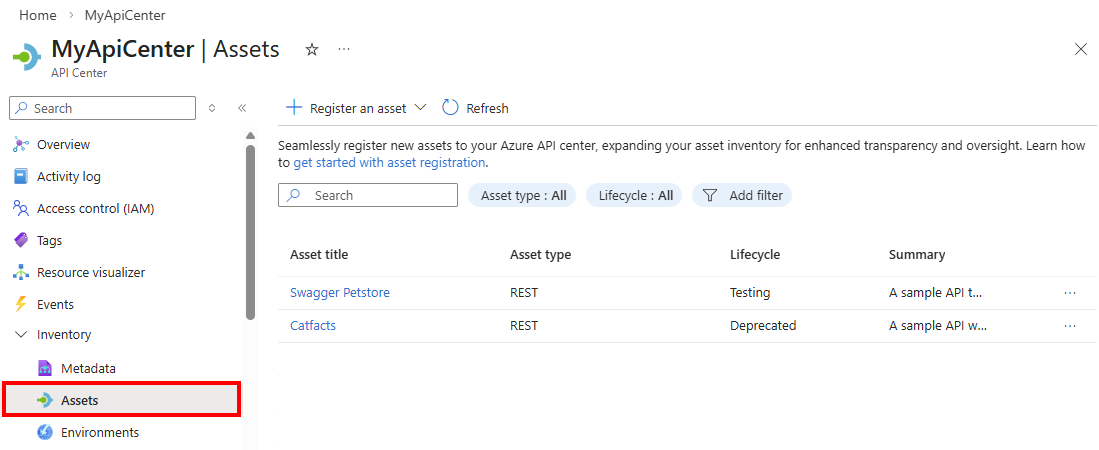
Task: Click the favorite star icon beside Assets title
Action: coord(312,49)
